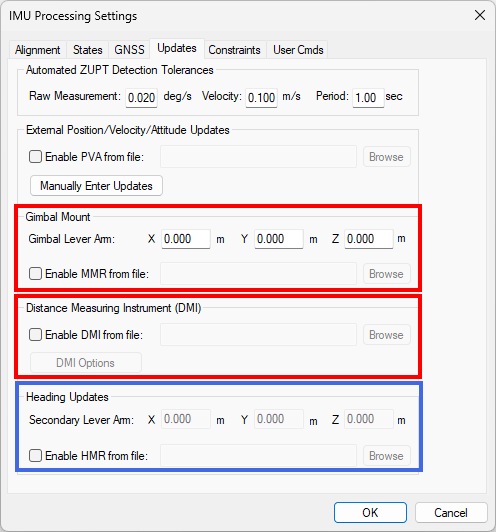Switch to the Alignment tab
The image size is (496, 532).
(x=38, y=50)
